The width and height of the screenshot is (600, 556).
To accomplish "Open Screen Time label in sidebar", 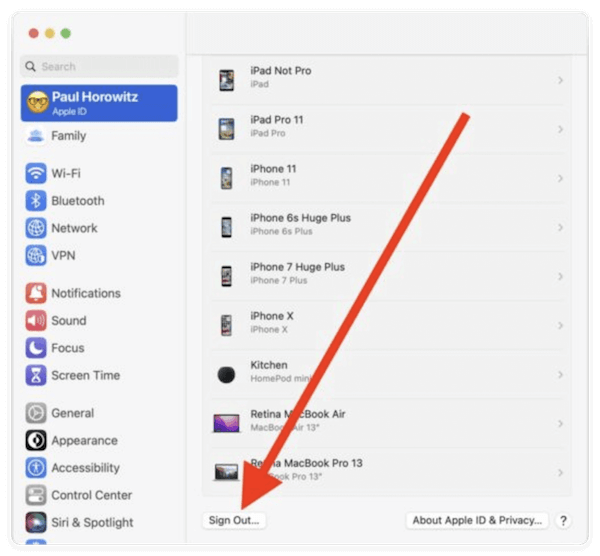I will 86,375.
